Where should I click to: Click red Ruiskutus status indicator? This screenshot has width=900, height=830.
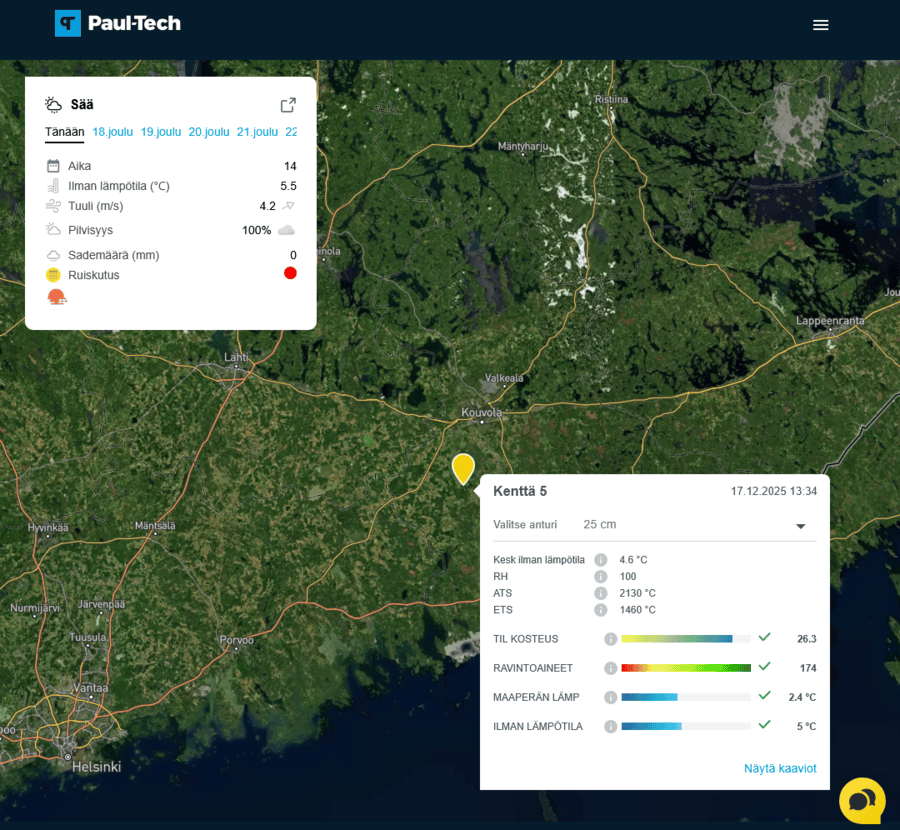[x=290, y=273]
